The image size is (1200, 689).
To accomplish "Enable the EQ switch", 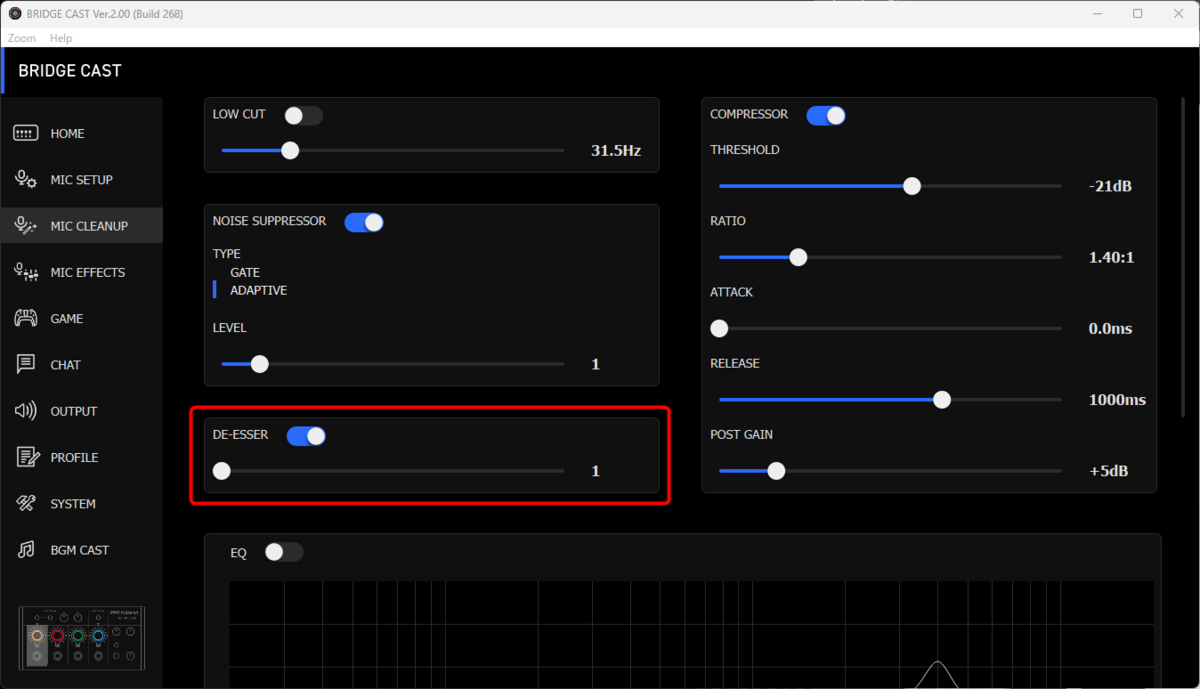I will (x=283, y=552).
